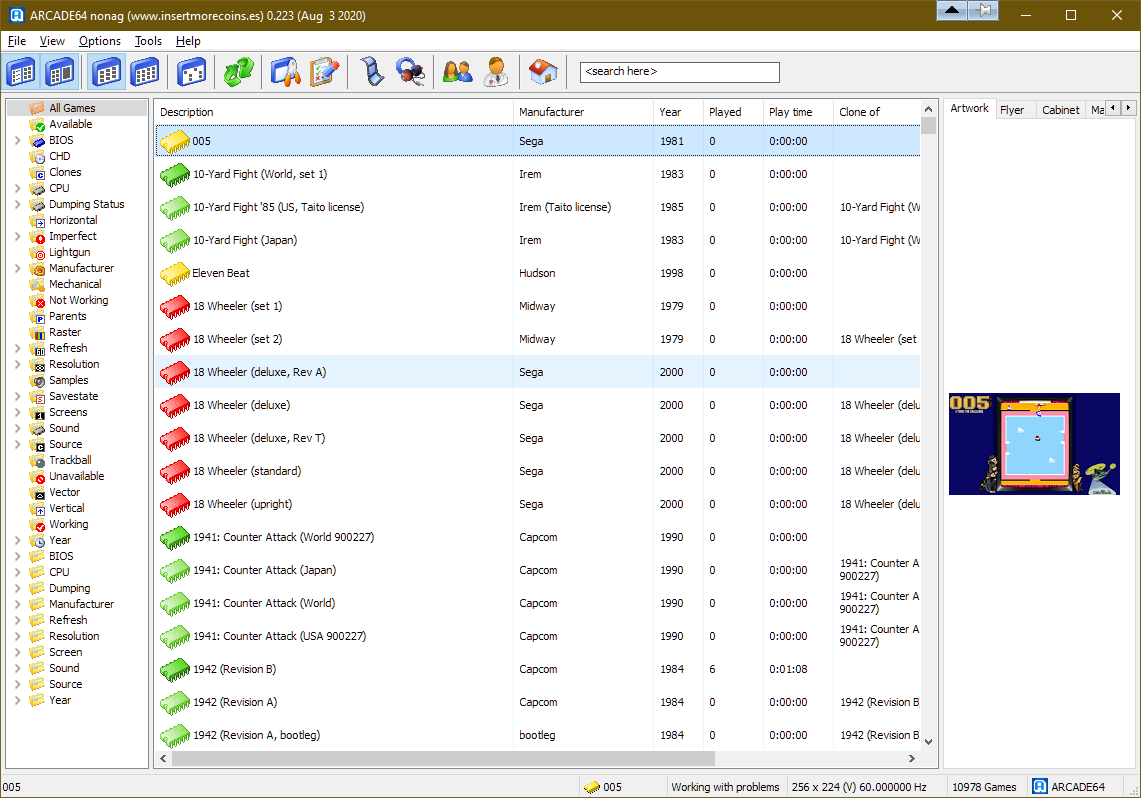
Task: Click the yellow chip icon beside 005
Action: click(175, 141)
